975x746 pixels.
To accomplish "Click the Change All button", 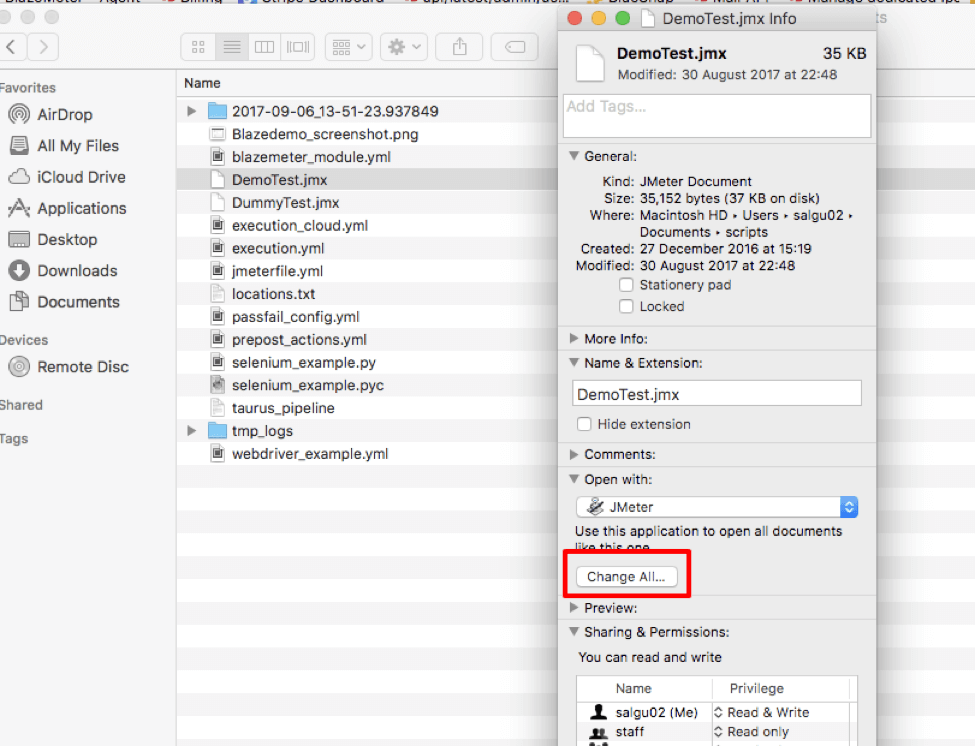I will [626, 577].
